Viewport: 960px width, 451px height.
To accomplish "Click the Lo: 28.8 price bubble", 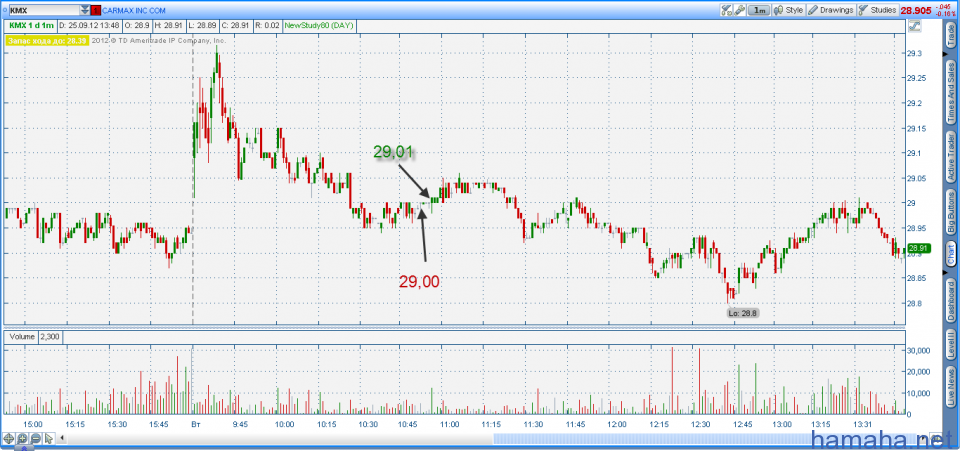I will pyautogui.click(x=742, y=313).
